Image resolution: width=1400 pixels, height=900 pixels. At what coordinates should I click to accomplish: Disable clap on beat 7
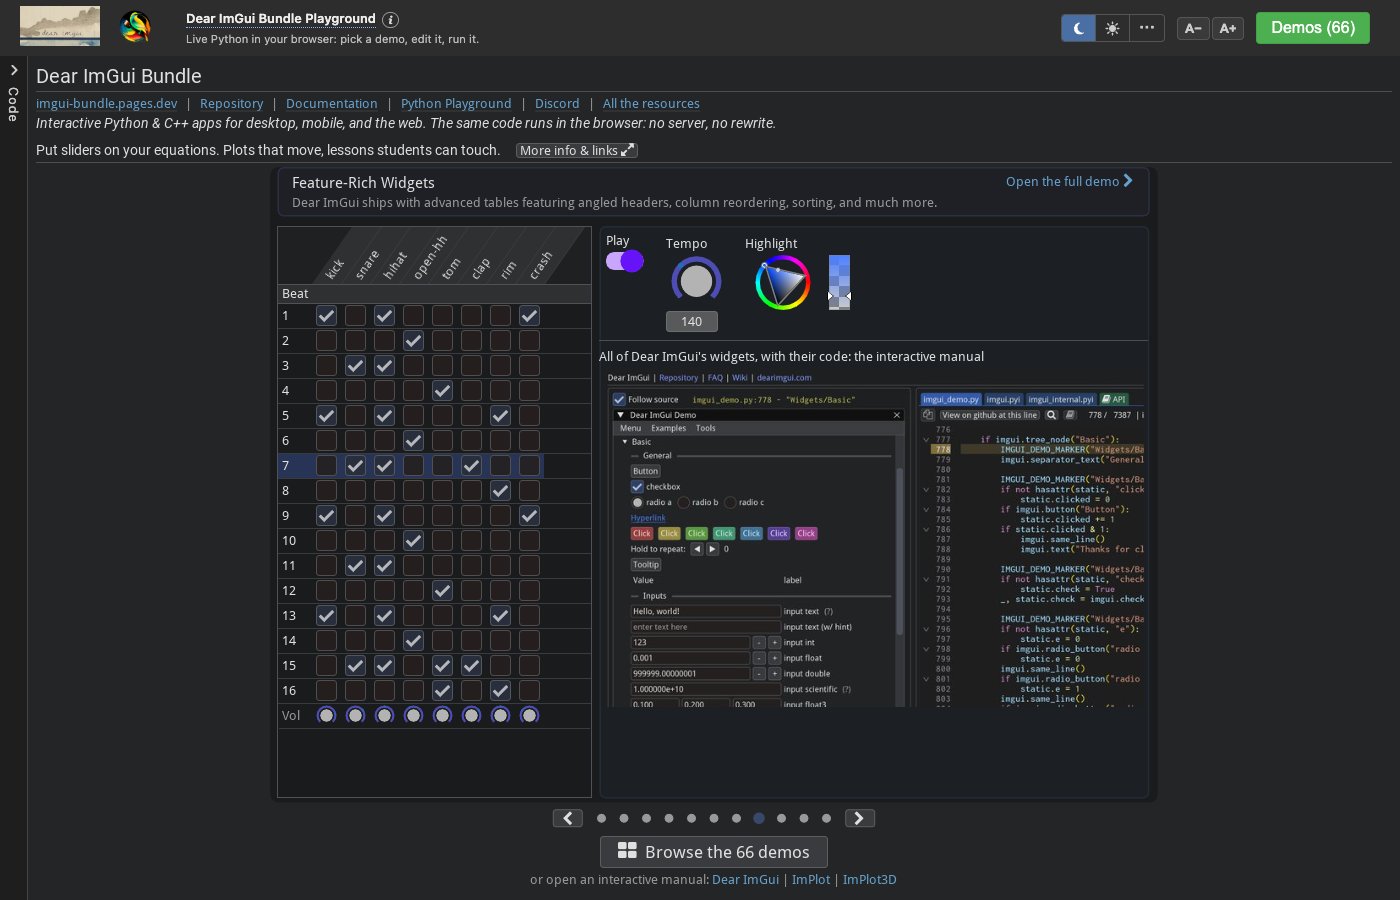(471, 466)
